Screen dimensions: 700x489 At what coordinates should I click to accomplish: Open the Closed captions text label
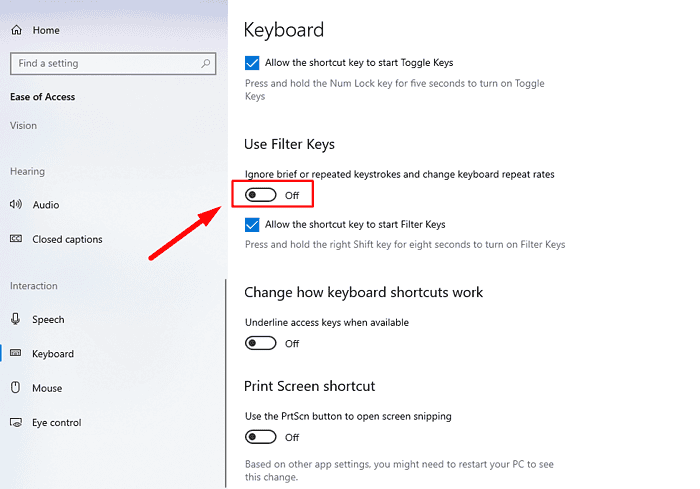(x=67, y=239)
